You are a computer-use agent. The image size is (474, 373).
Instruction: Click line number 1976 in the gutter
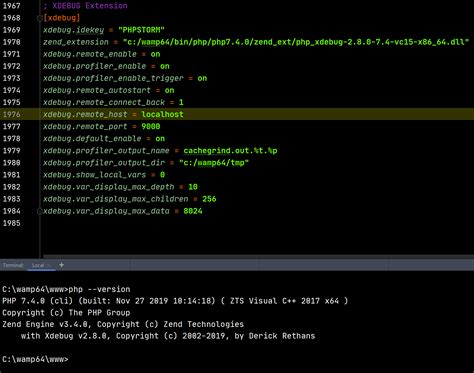pyautogui.click(x=12, y=114)
